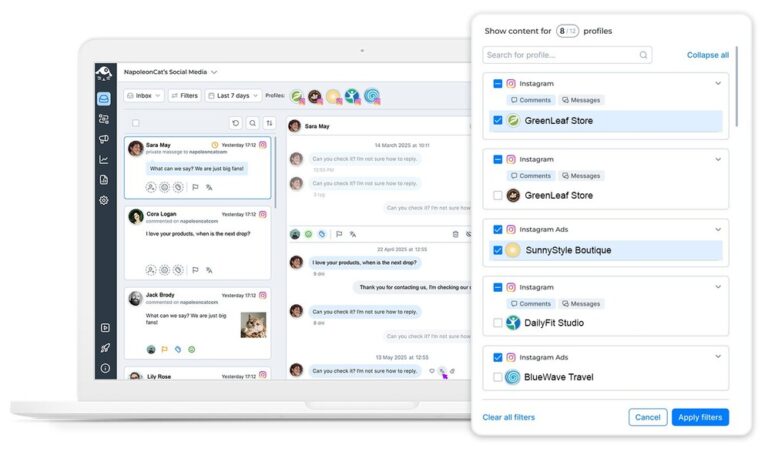Image resolution: width=768 pixels, height=455 pixels.
Task: Click the translate icon in conversation toolbar
Action: (x=353, y=234)
